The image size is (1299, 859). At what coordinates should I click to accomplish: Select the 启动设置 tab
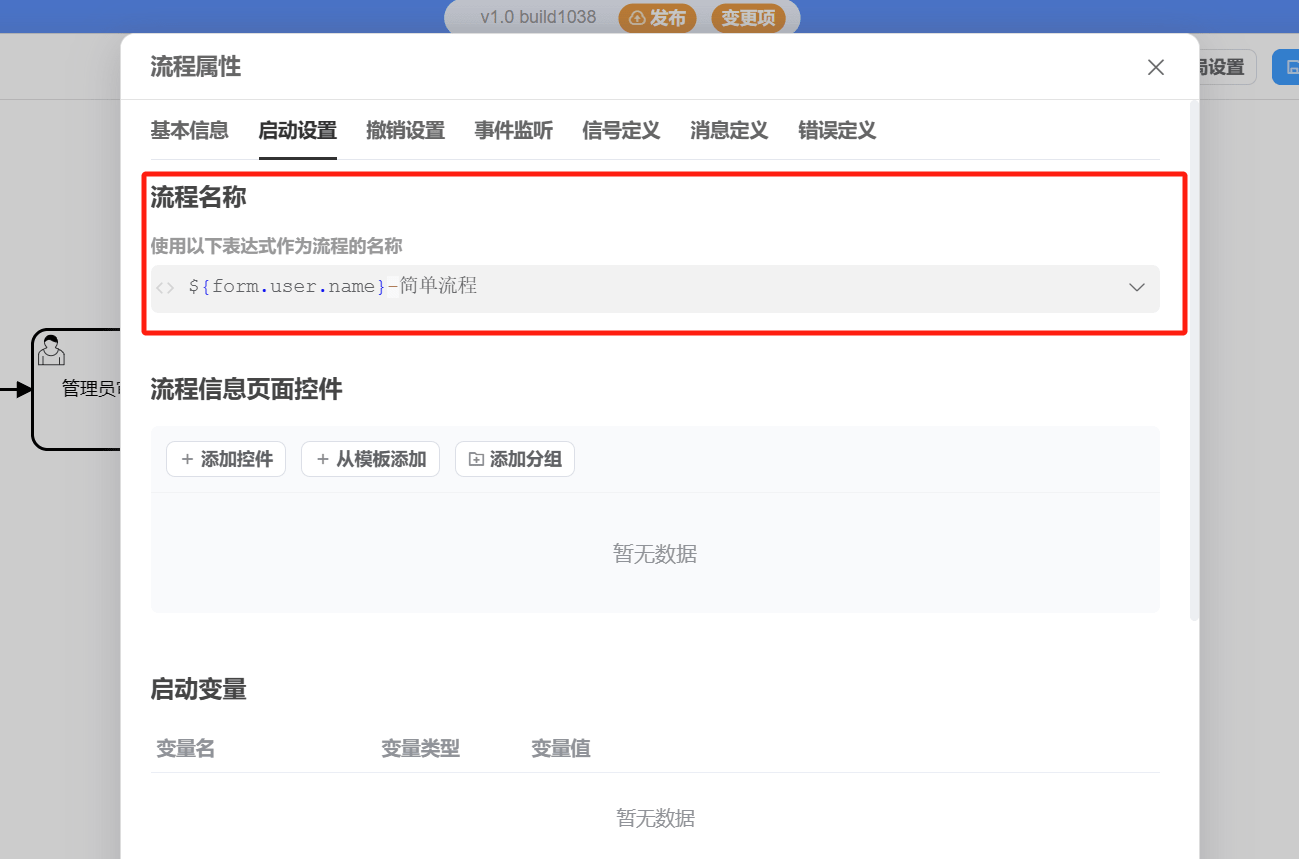tap(297, 130)
